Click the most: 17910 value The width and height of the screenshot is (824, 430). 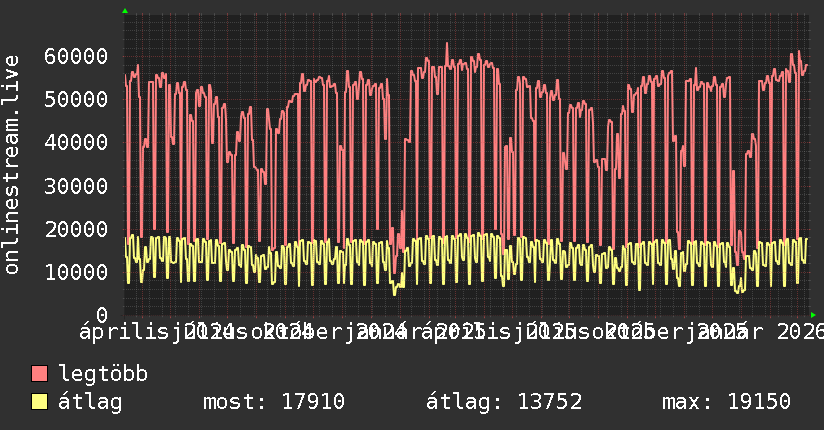(274, 402)
